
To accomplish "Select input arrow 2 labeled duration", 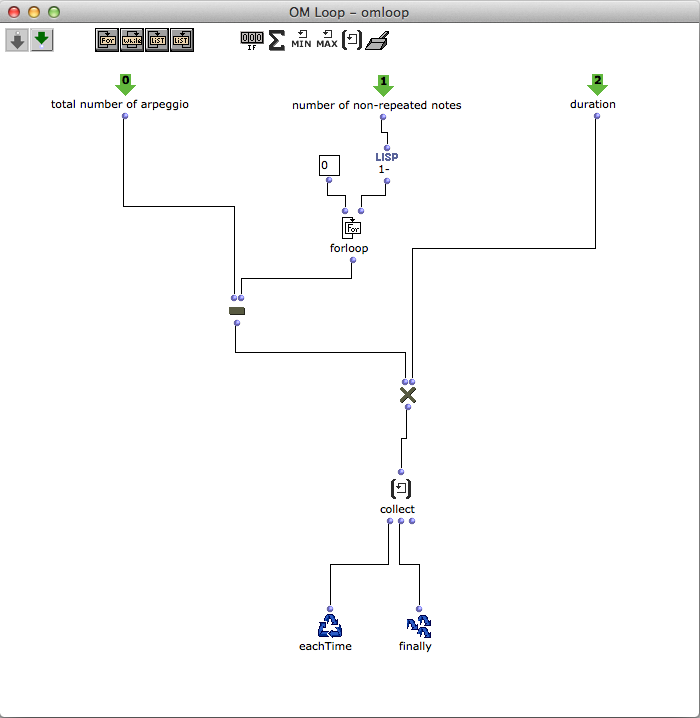I will coord(597,85).
